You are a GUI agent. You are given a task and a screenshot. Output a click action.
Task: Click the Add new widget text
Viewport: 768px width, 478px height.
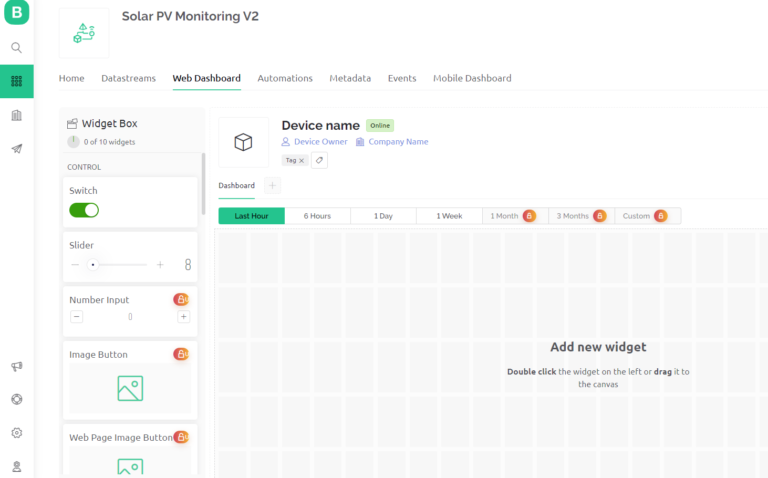(598, 347)
